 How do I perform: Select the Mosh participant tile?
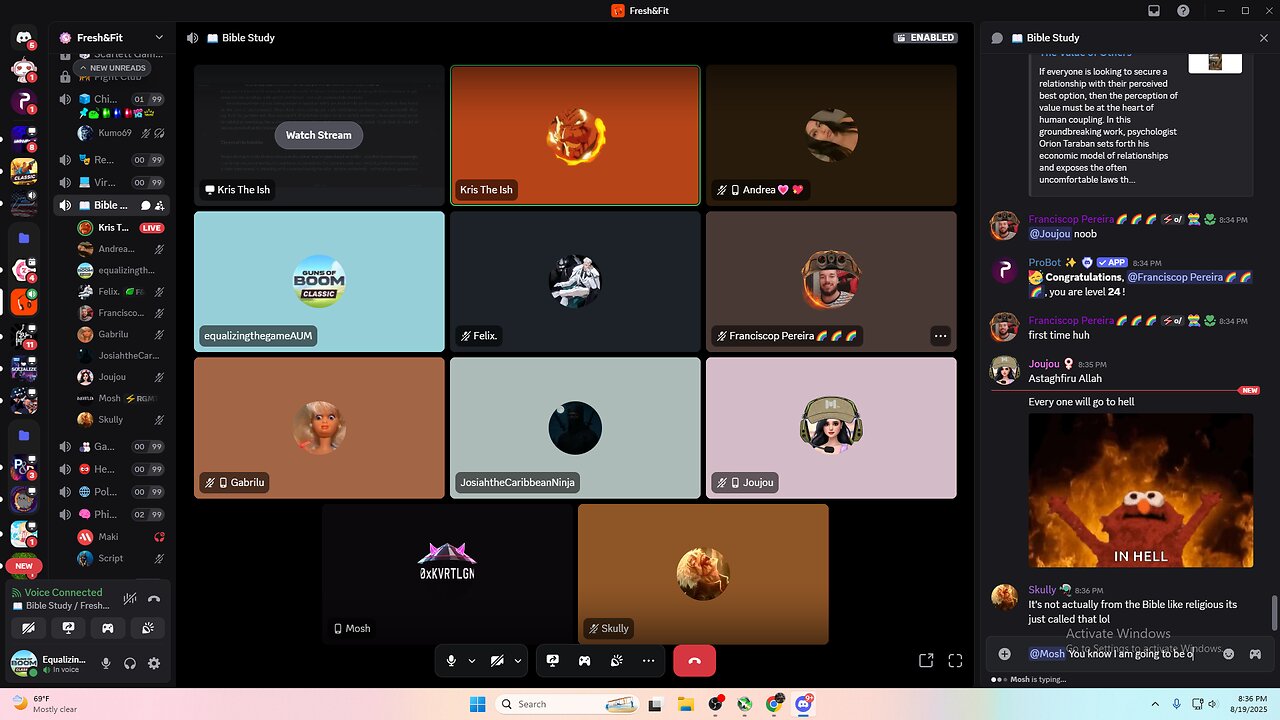[x=447, y=574]
